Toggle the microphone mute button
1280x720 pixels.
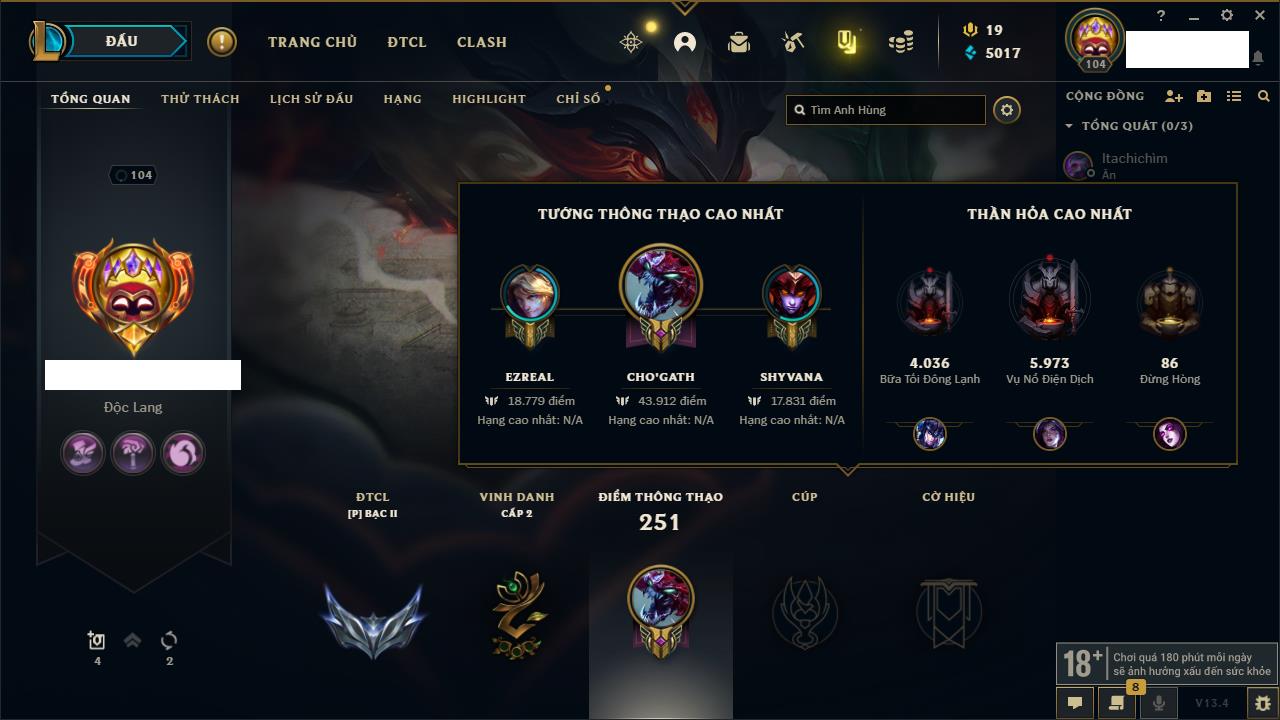pos(1159,703)
